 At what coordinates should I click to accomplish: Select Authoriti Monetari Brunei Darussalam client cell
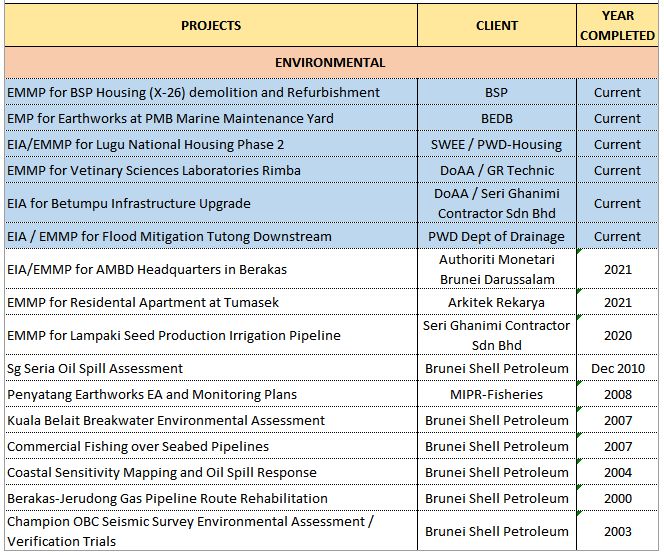click(x=496, y=269)
